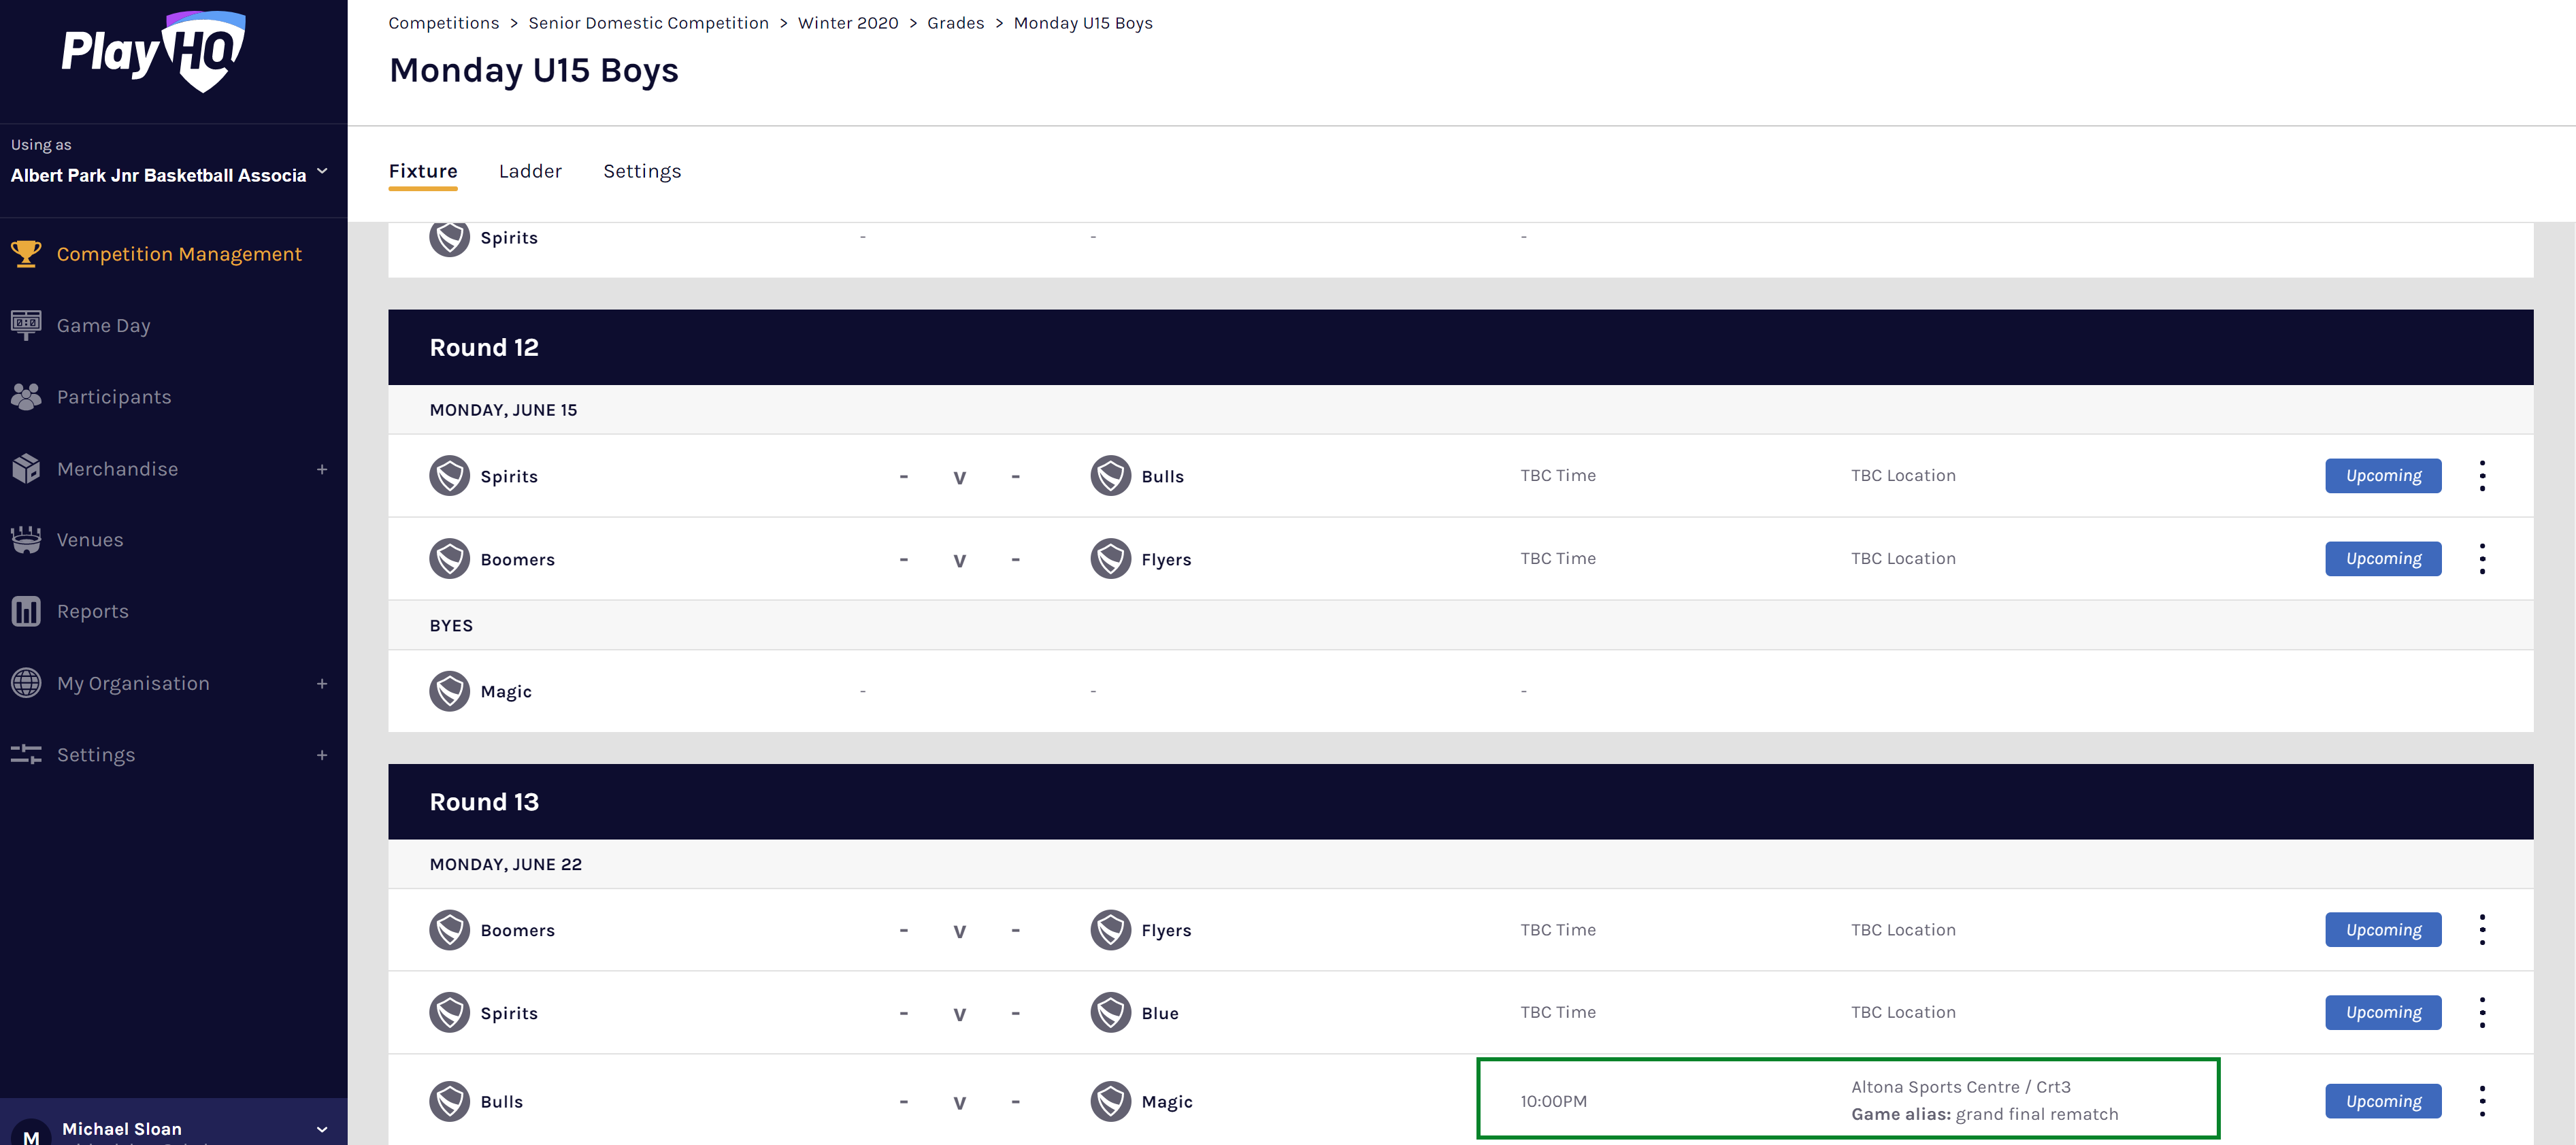The height and width of the screenshot is (1145, 2576).
Task: Expand the sidebar Settings submenu
Action: tap(322, 755)
